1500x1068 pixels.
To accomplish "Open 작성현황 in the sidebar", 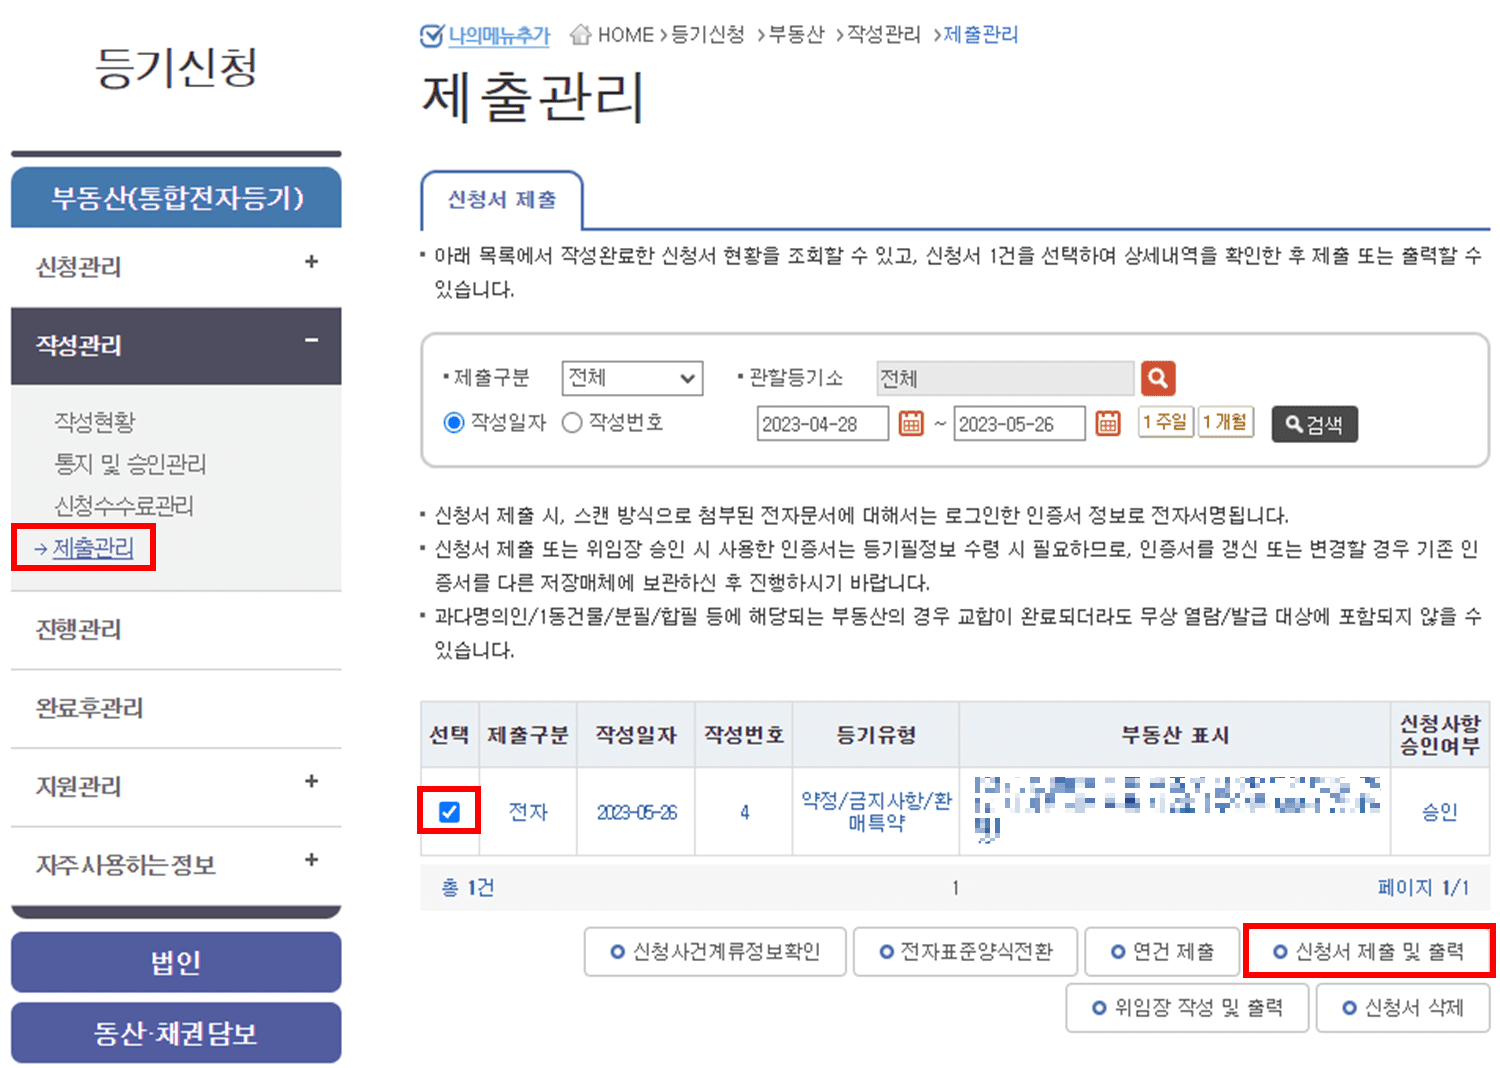I will pyautogui.click(x=95, y=422).
